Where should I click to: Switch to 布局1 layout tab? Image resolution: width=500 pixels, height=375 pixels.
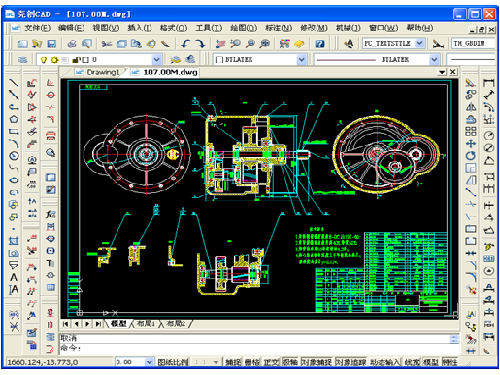(145, 324)
